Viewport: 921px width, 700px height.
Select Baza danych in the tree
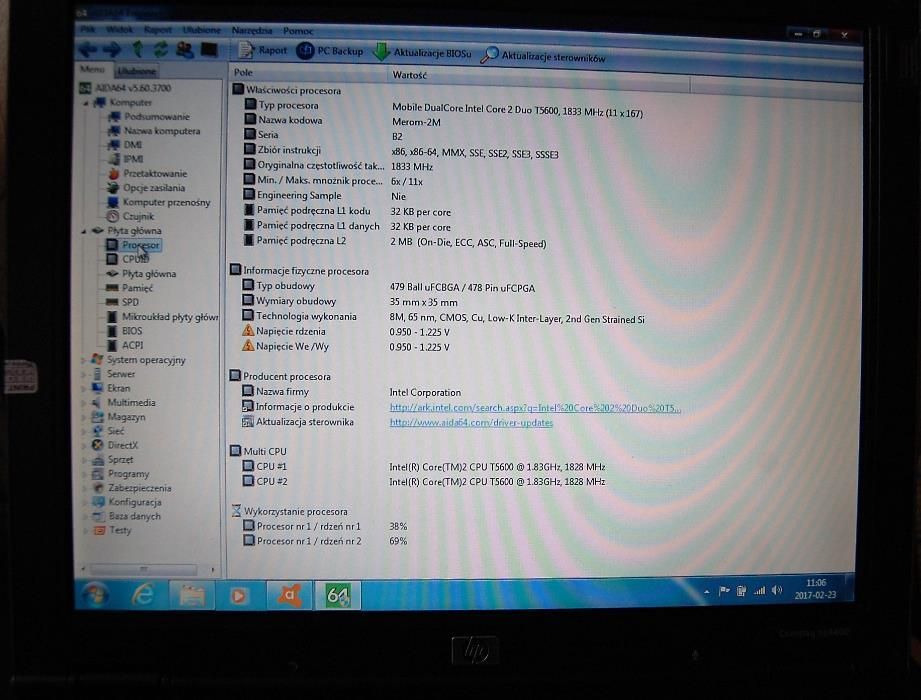click(127, 516)
